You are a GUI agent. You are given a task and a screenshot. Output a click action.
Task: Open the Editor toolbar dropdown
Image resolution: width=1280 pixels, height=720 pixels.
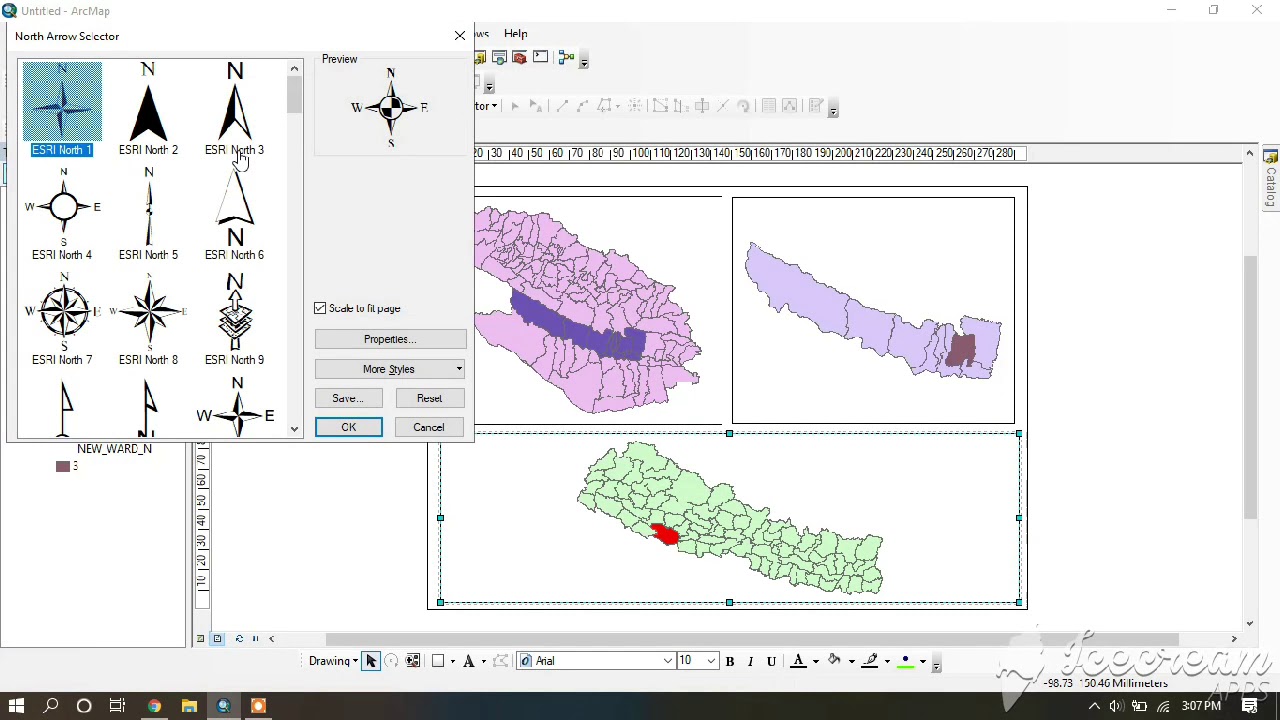click(x=486, y=106)
